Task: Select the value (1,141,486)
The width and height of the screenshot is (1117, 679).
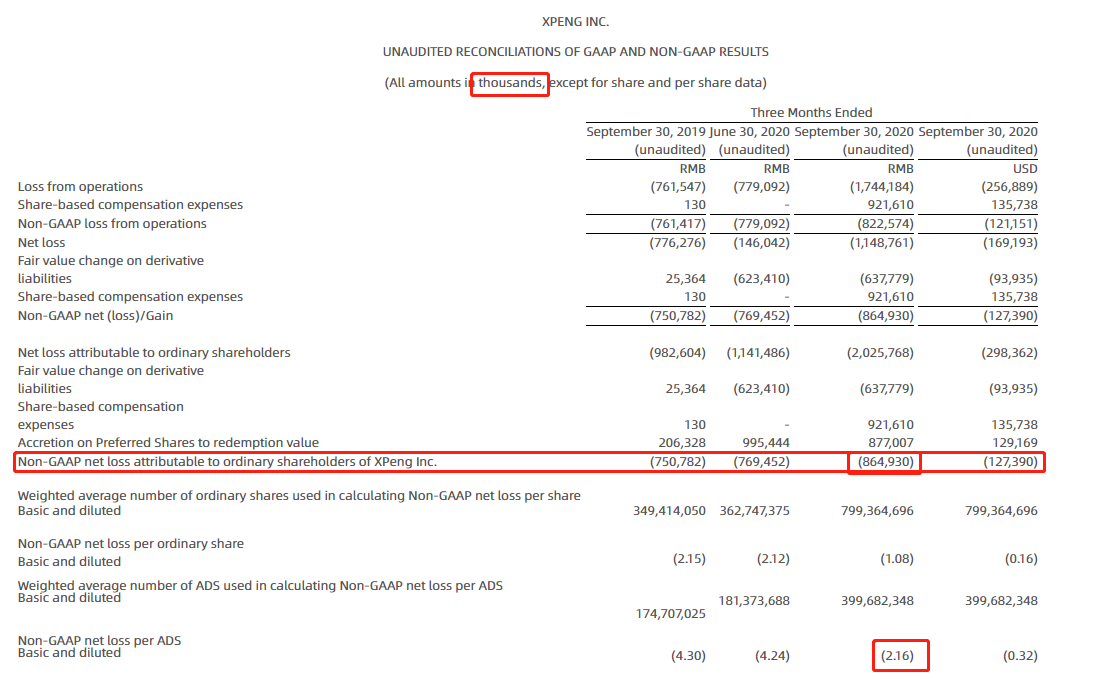Action: pos(758,353)
